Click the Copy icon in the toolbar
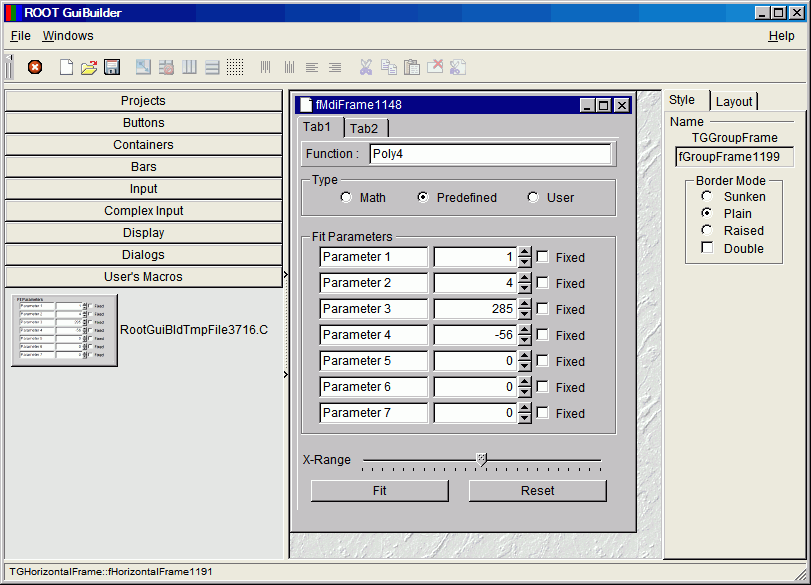The width and height of the screenshot is (811, 585). [x=389, y=67]
